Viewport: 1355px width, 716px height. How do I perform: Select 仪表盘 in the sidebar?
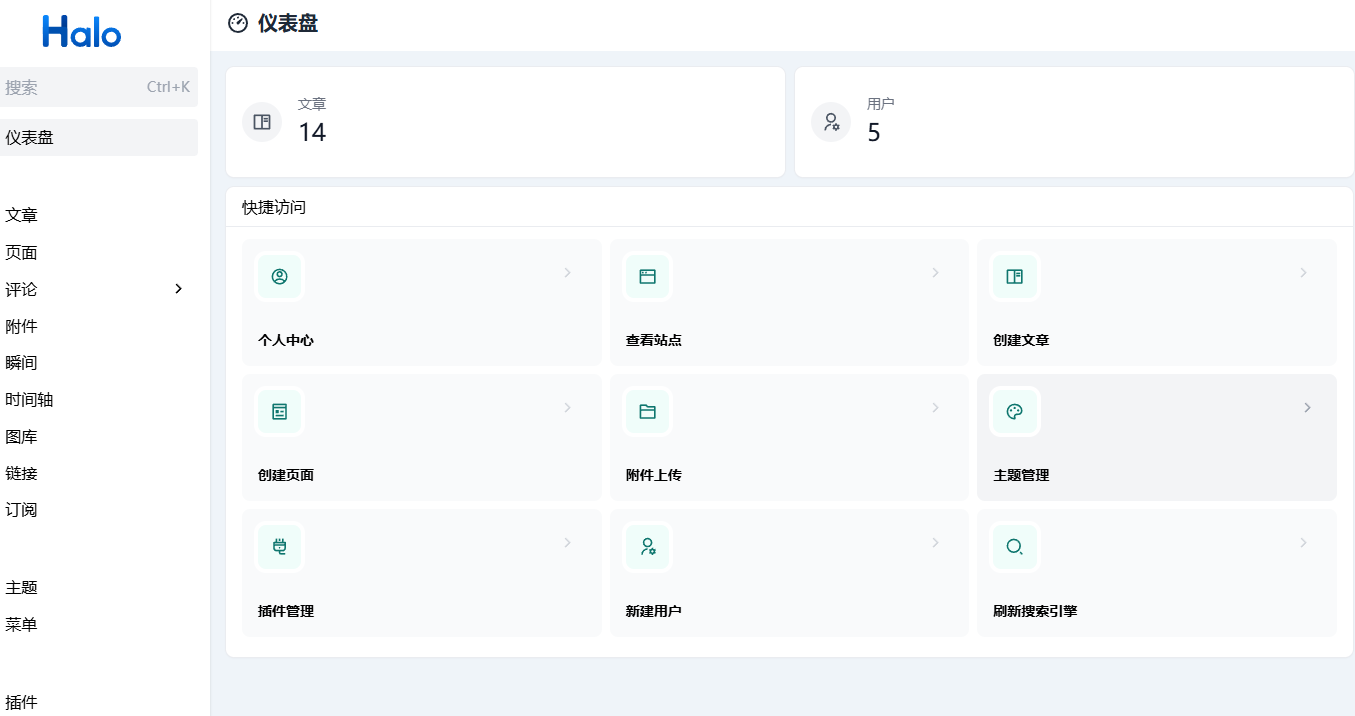pos(99,137)
